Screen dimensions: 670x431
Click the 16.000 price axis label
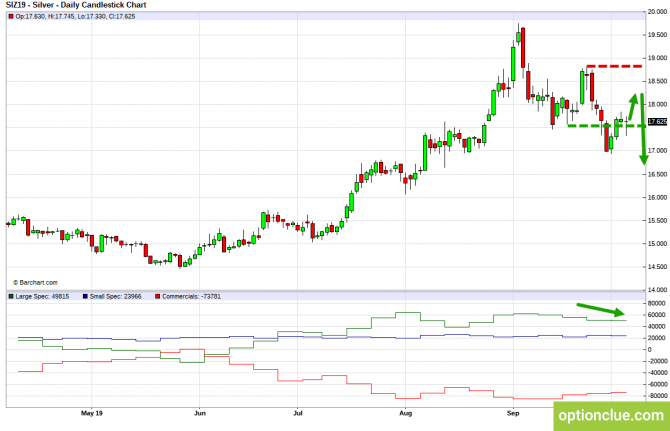tap(657, 197)
